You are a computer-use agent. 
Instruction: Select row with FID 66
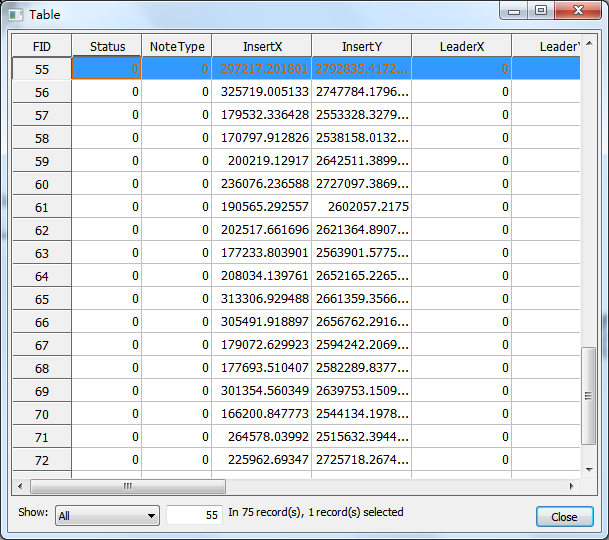pyautogui.click(x=41, y=322)
